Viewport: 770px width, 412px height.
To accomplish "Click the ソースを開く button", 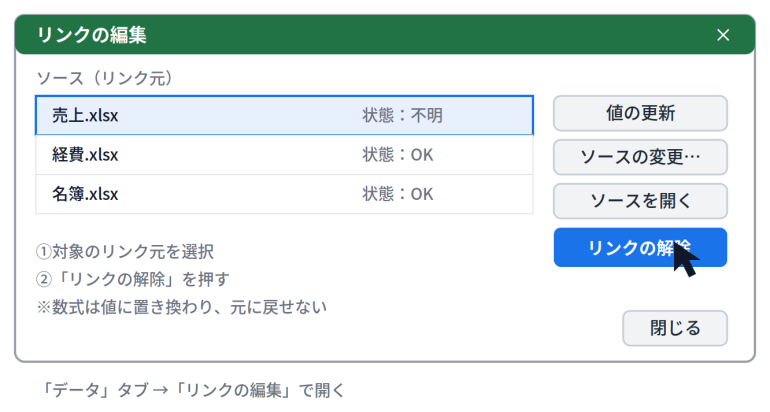I will (640, 201).
